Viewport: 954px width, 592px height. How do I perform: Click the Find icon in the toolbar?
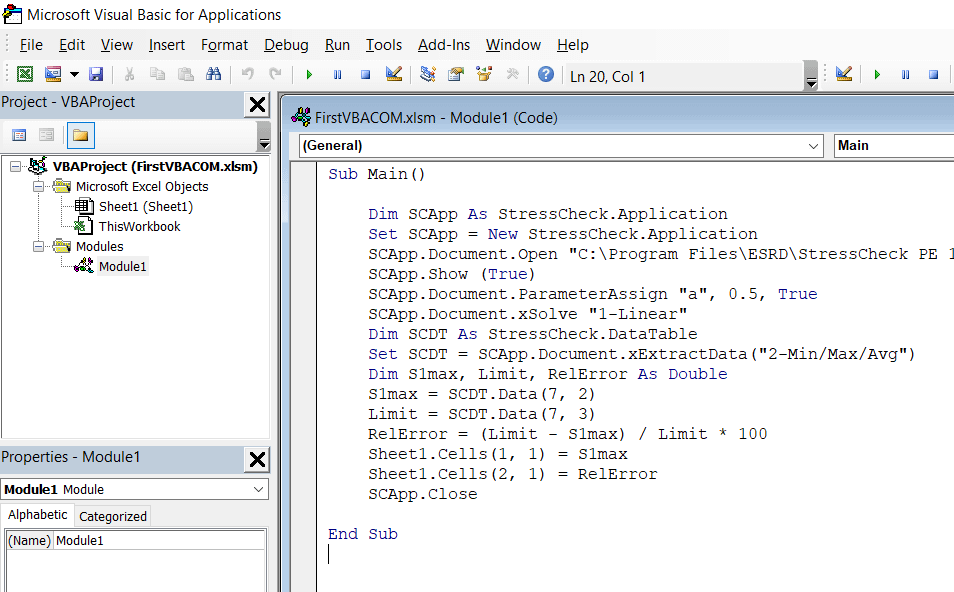[x=214, y=74]
